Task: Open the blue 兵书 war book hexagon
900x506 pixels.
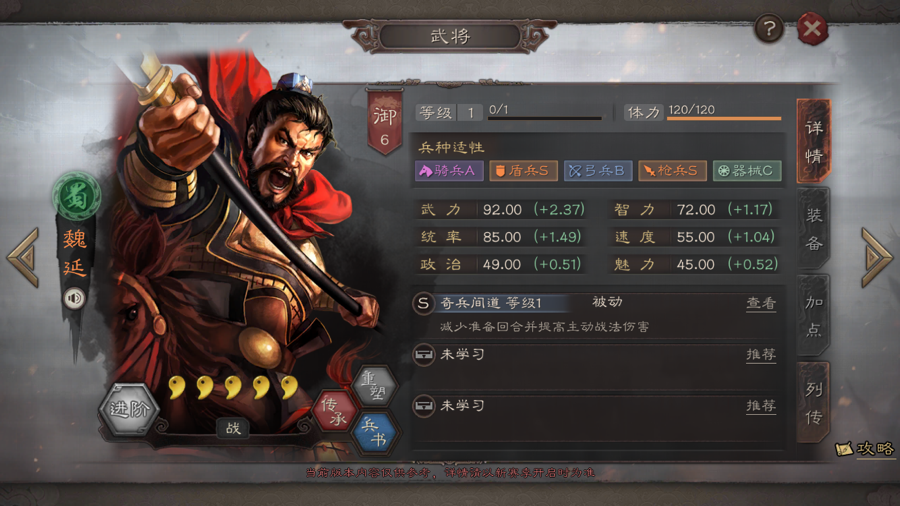Action: click(375, 432)
